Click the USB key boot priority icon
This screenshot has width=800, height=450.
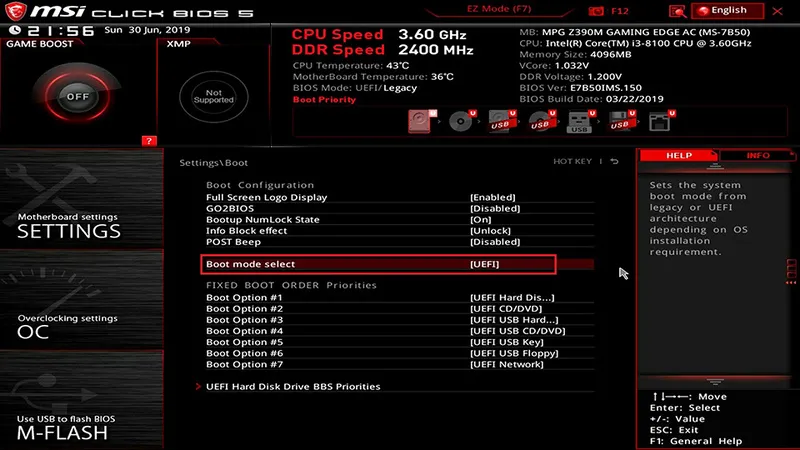[579, 122]
